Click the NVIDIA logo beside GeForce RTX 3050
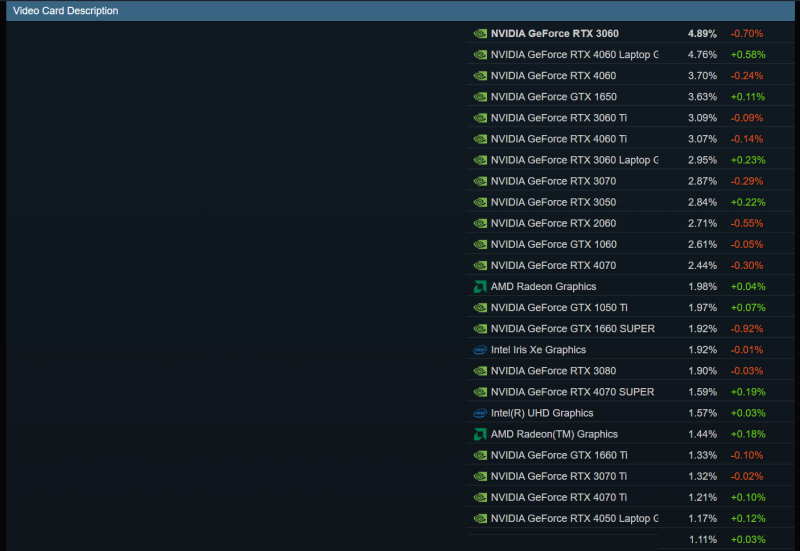Screen dimensions: 800x551 point(480,203)
